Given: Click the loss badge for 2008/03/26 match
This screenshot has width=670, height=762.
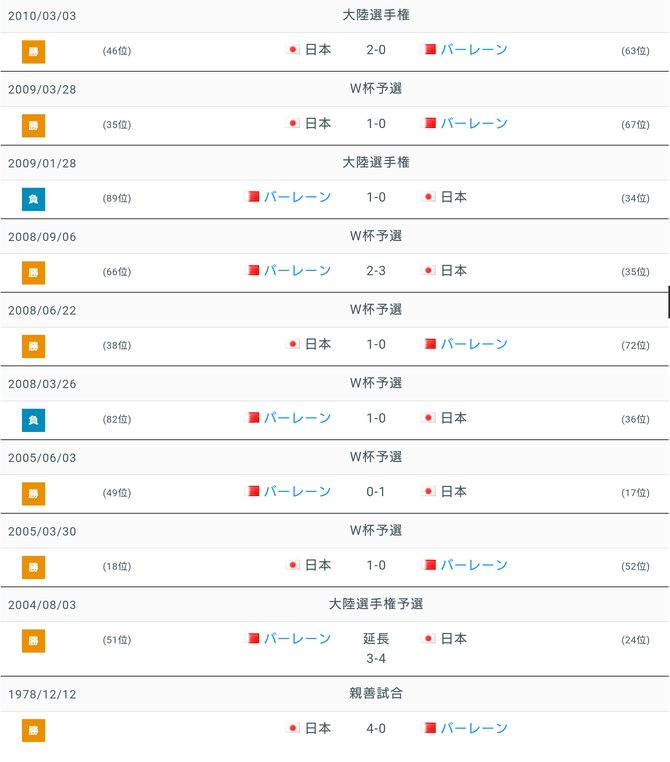Looking at the screenshot, I should 34,419.
